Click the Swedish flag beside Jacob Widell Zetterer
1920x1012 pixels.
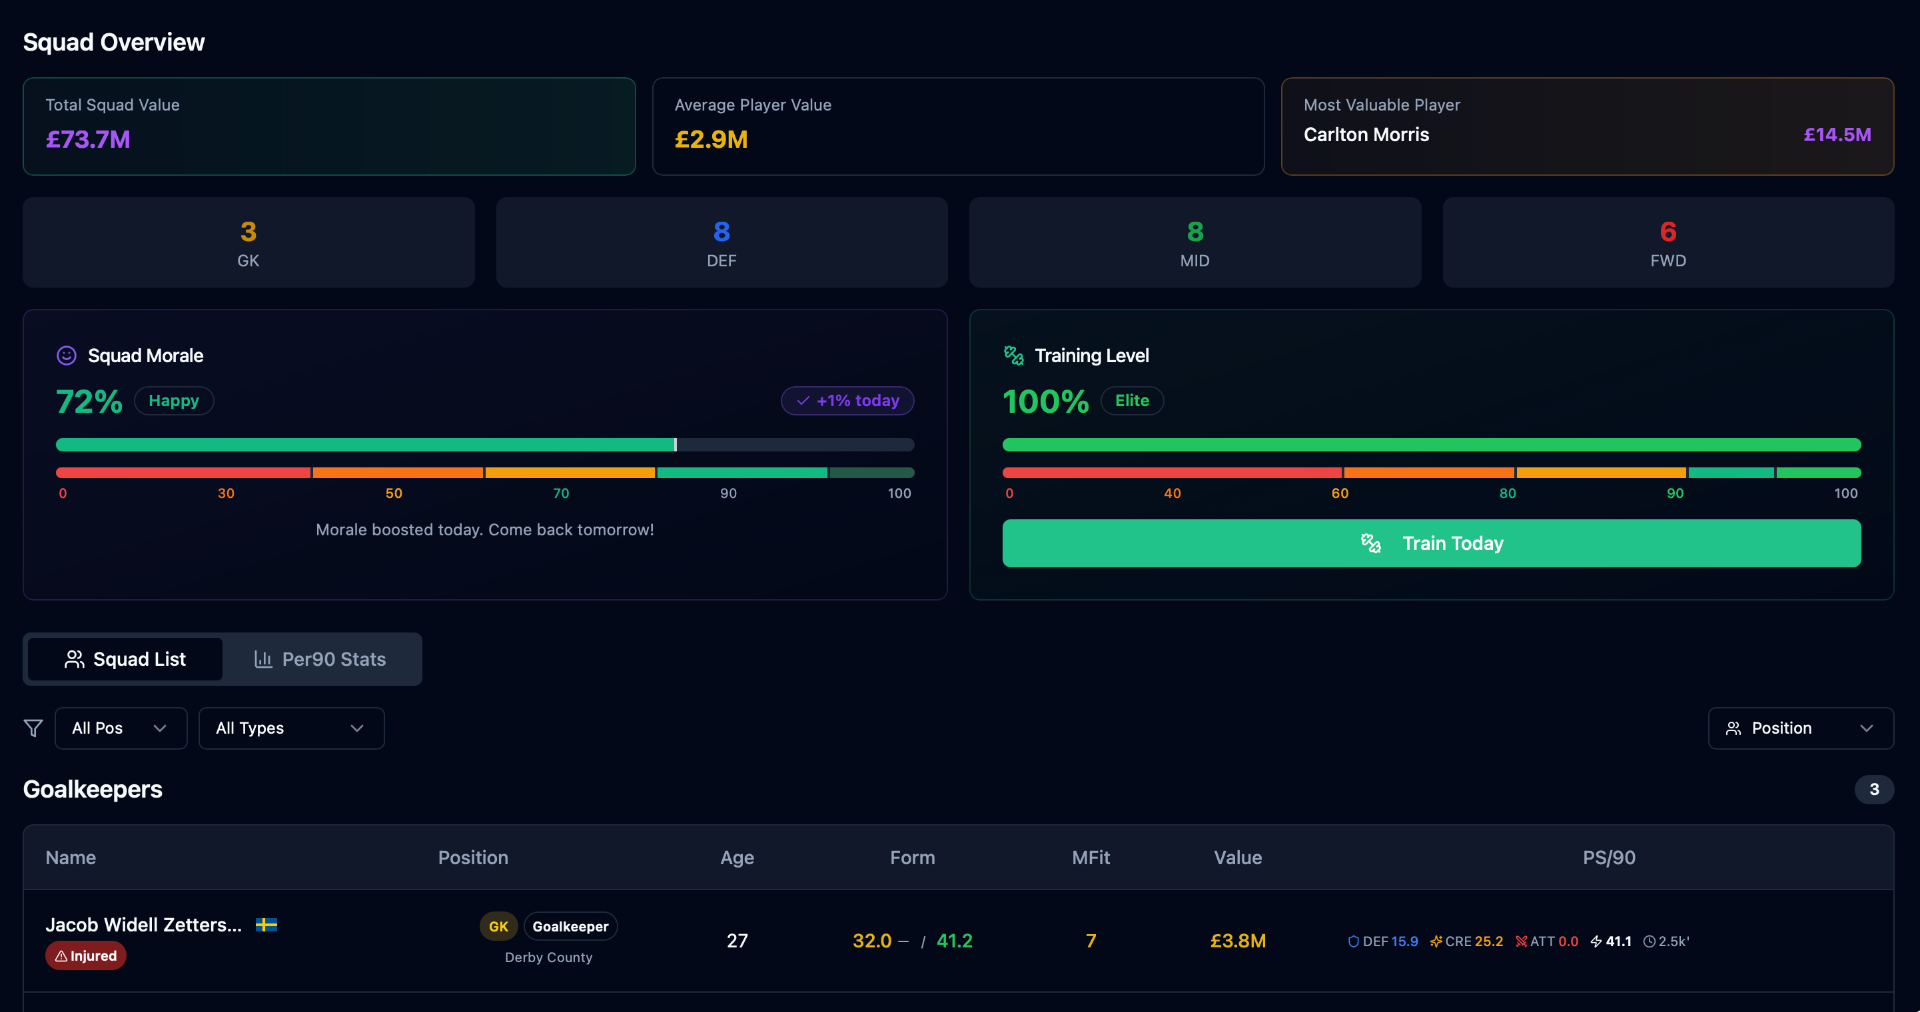pyautogui.click(x=266, y=925)
